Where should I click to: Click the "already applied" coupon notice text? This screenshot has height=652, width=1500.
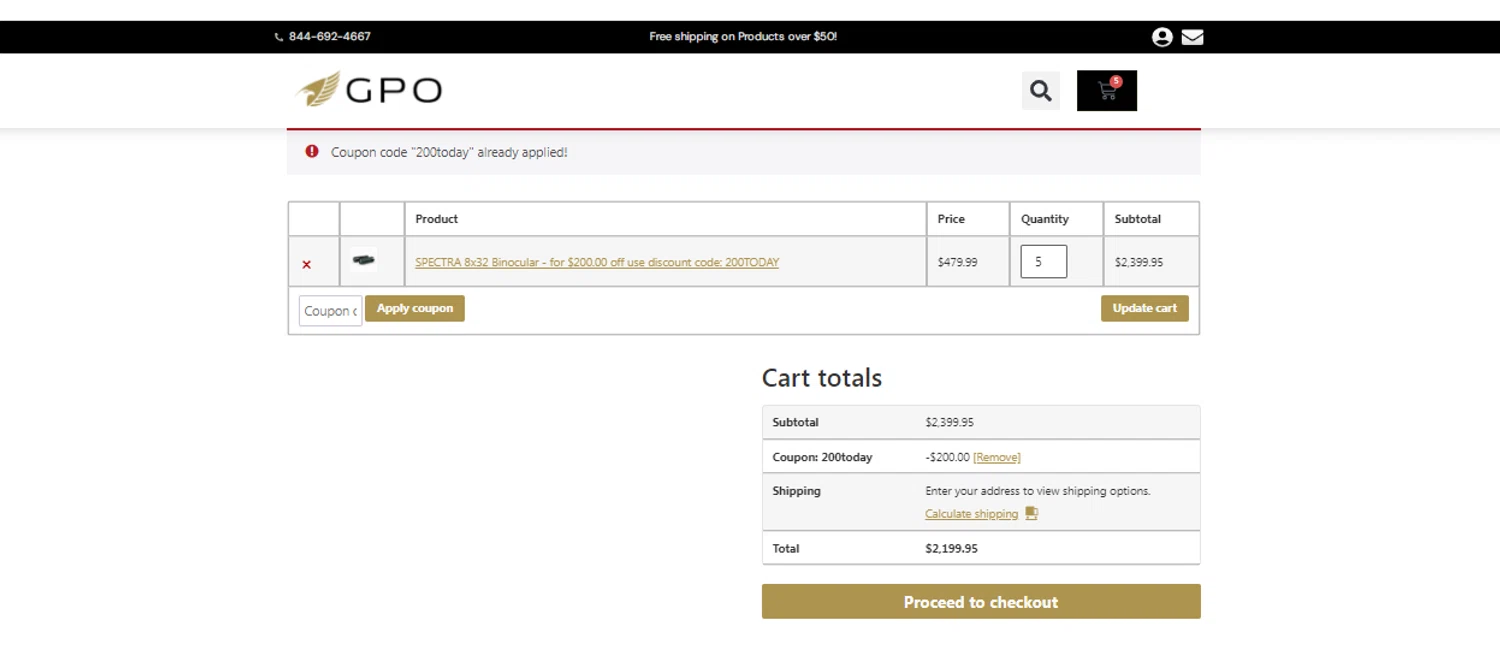point(449,152)
